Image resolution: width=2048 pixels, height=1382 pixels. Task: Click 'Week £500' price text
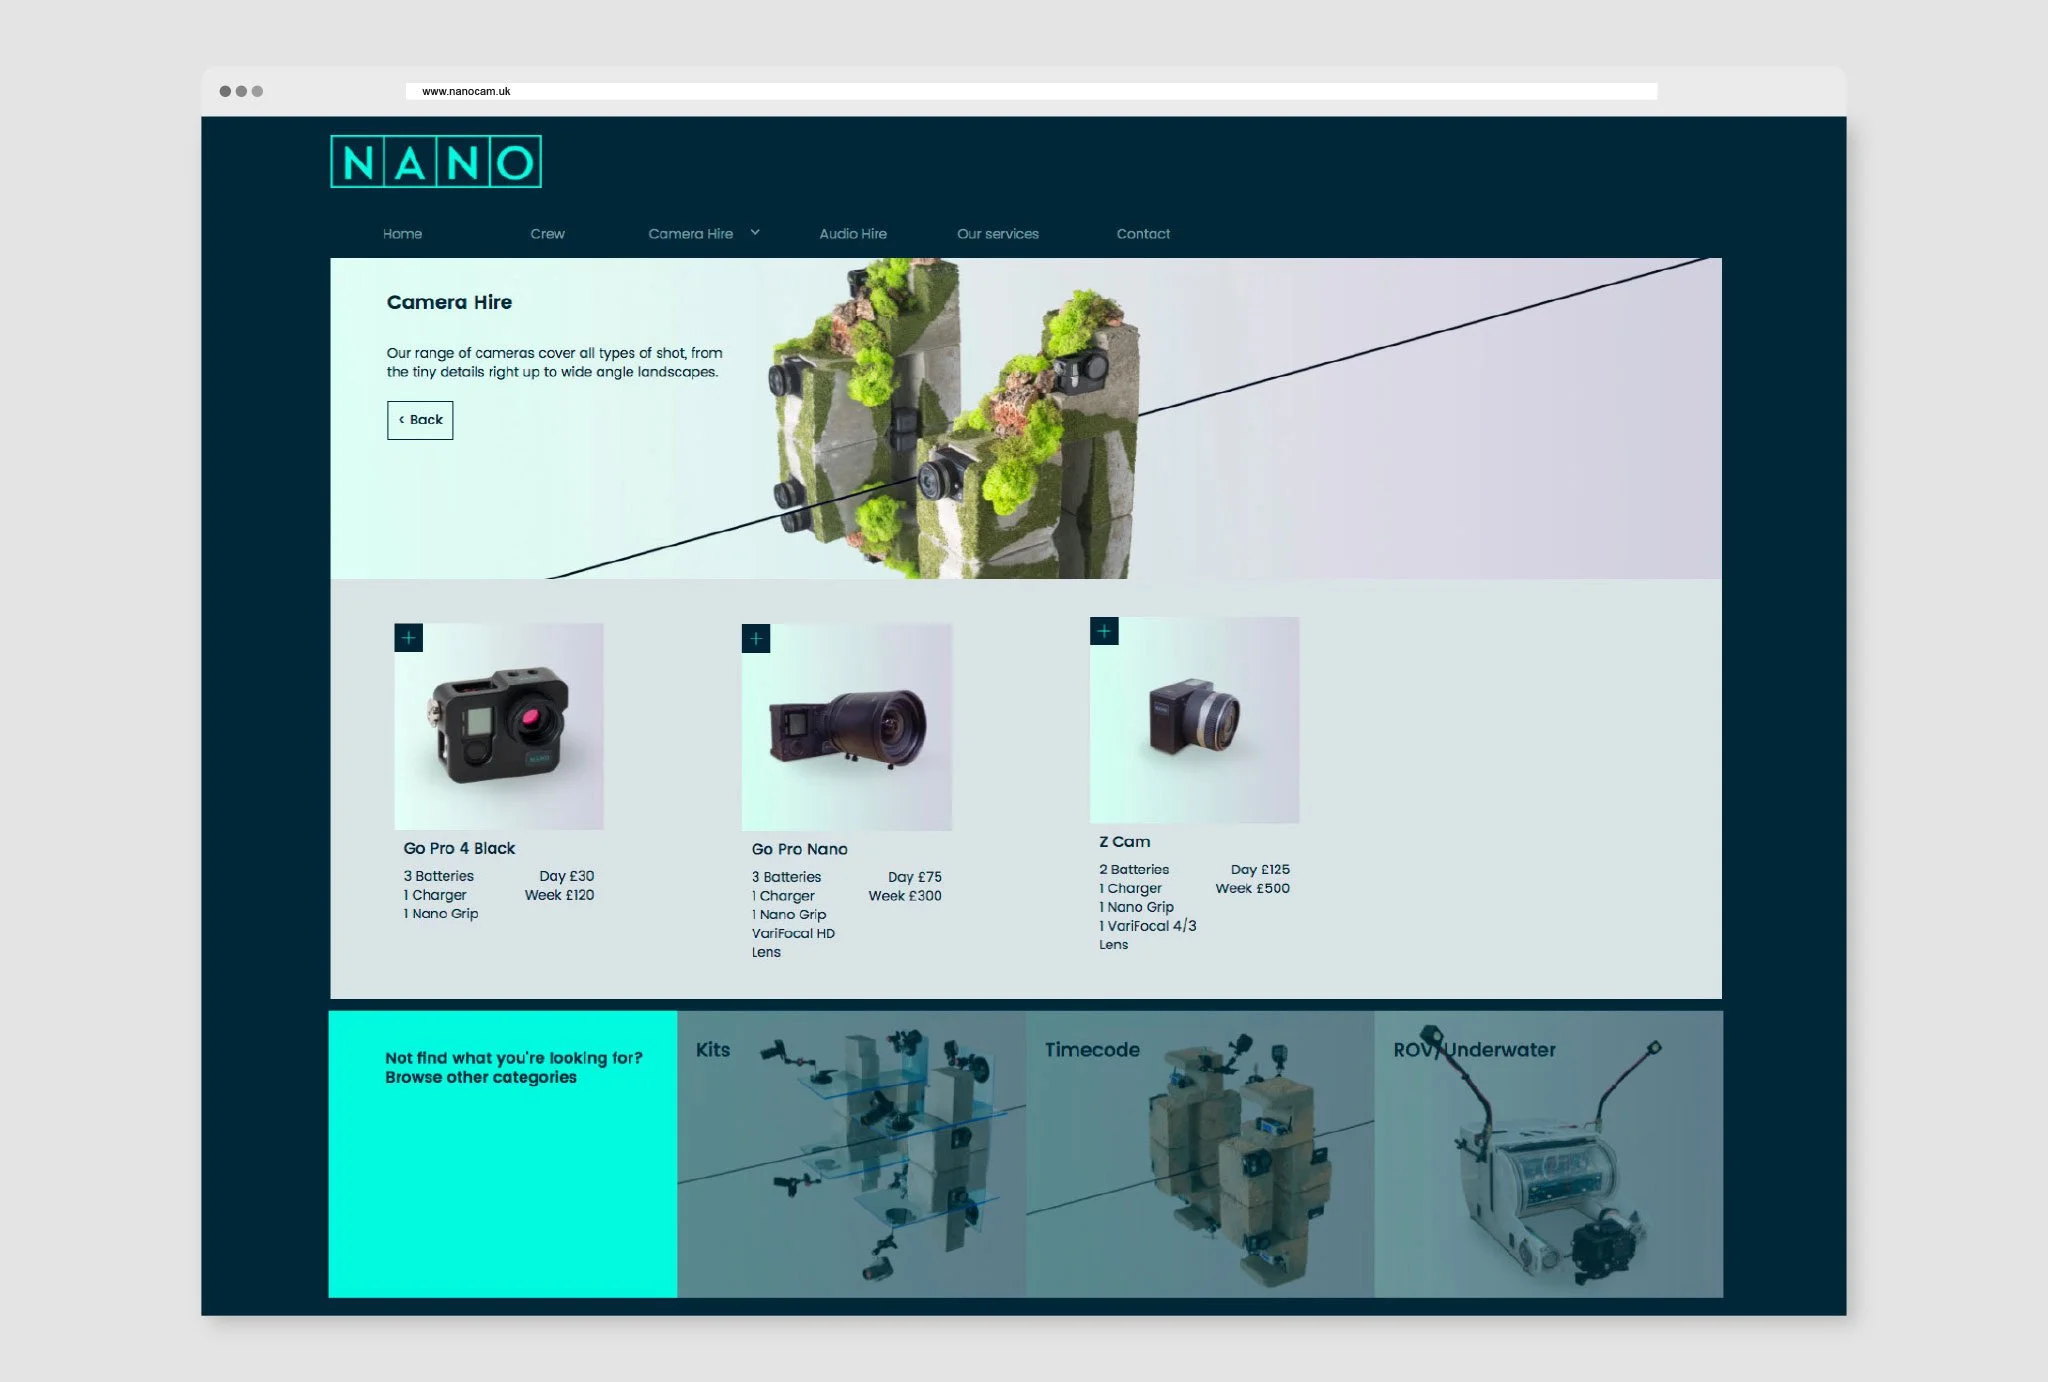pos(1253,888)
